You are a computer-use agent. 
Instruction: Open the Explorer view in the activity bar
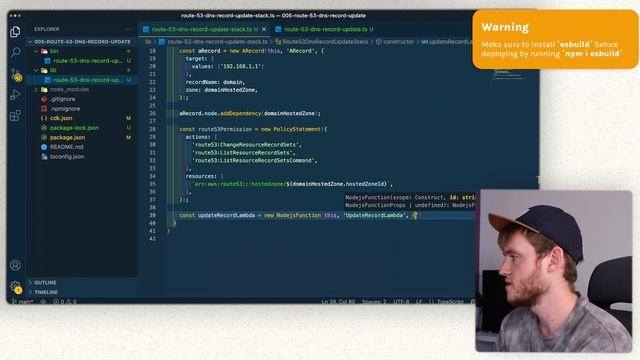coord(15,32)
